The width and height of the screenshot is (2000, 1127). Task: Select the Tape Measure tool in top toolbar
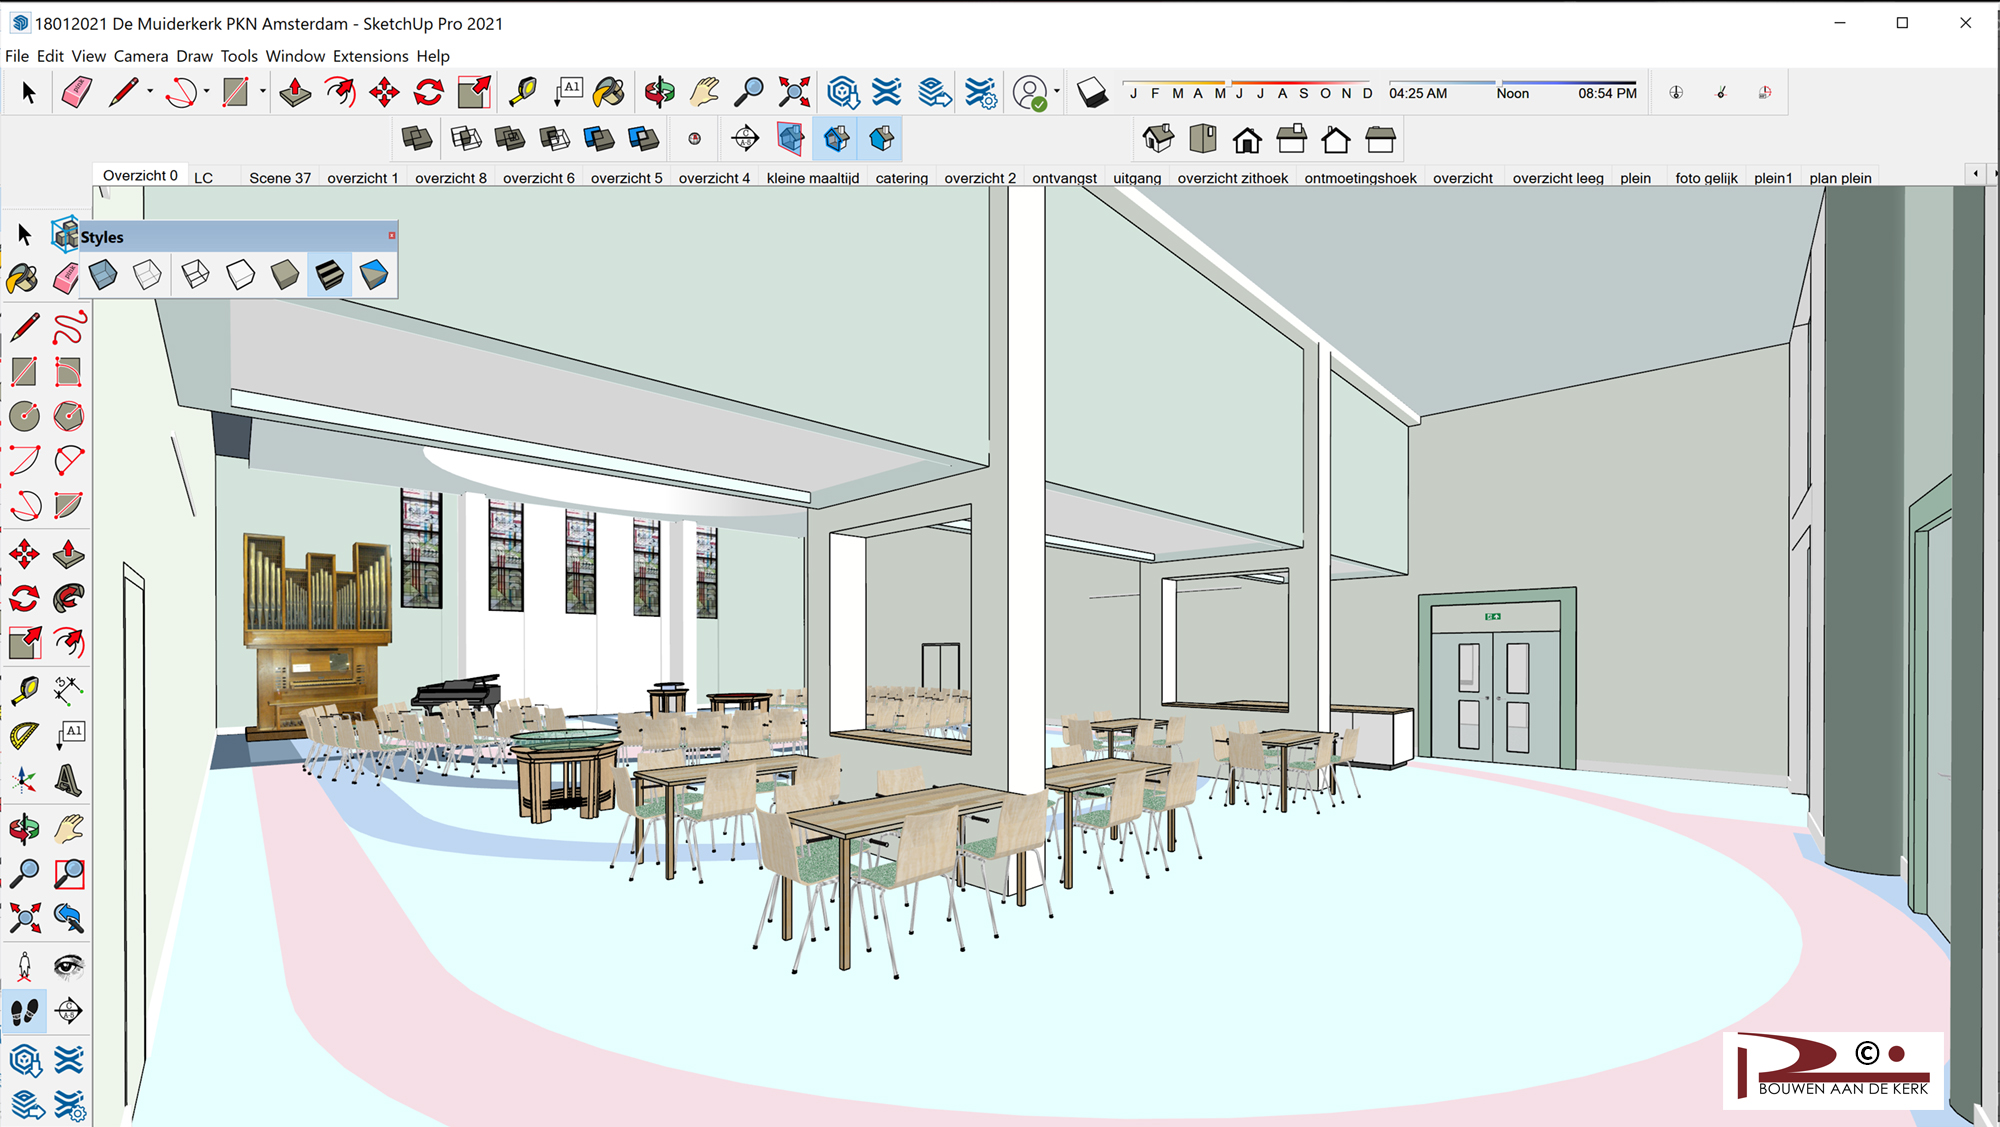coord(522,93)
